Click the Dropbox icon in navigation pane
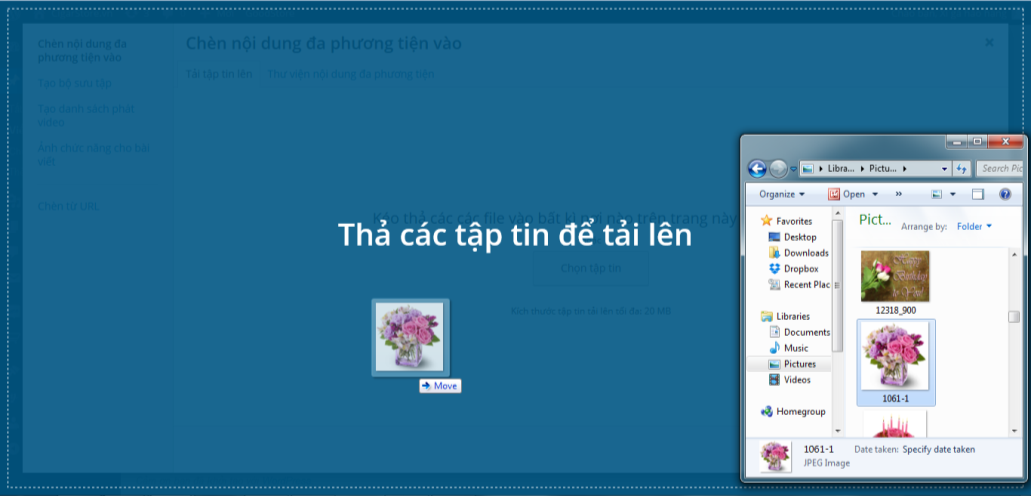 (775, 268)
